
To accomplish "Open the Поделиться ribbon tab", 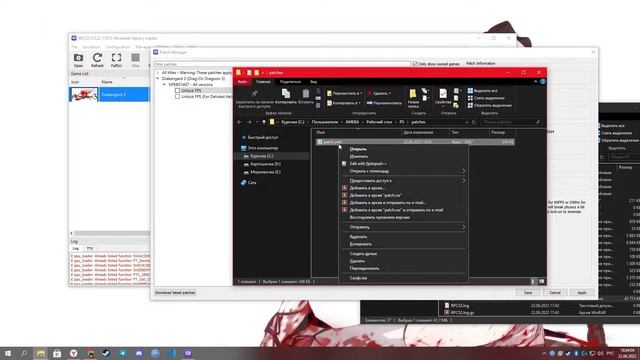I will point(290,82).
